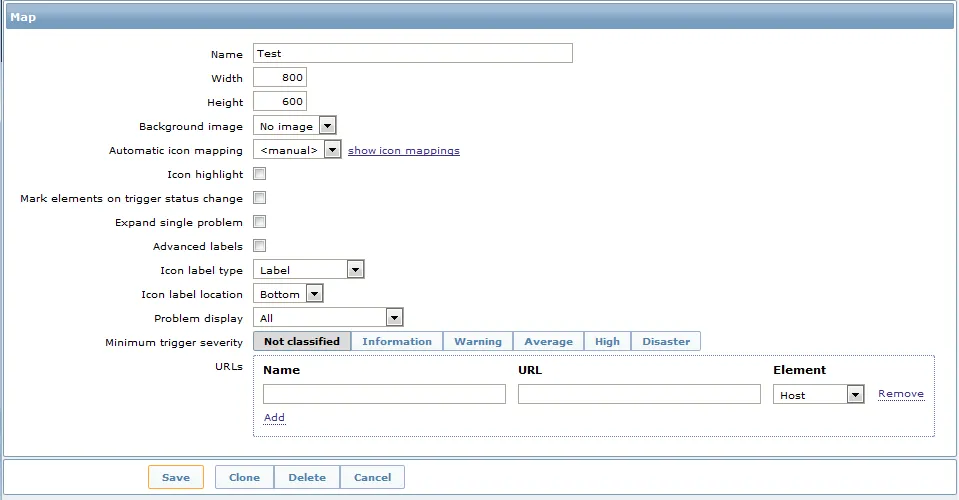Open Icon label location dropdown
959x500 pixels.
pyautogui.click(x=288, y=293)
